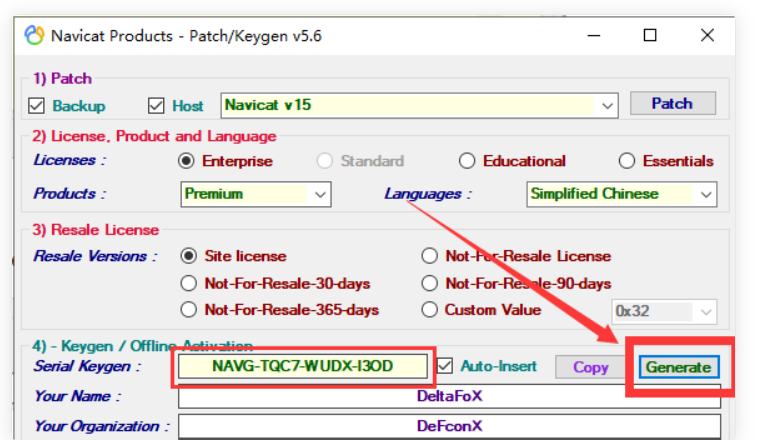Uncheck the Host checkbox
774x440 pixels.
pyautogui.click(x=156, y=105)
